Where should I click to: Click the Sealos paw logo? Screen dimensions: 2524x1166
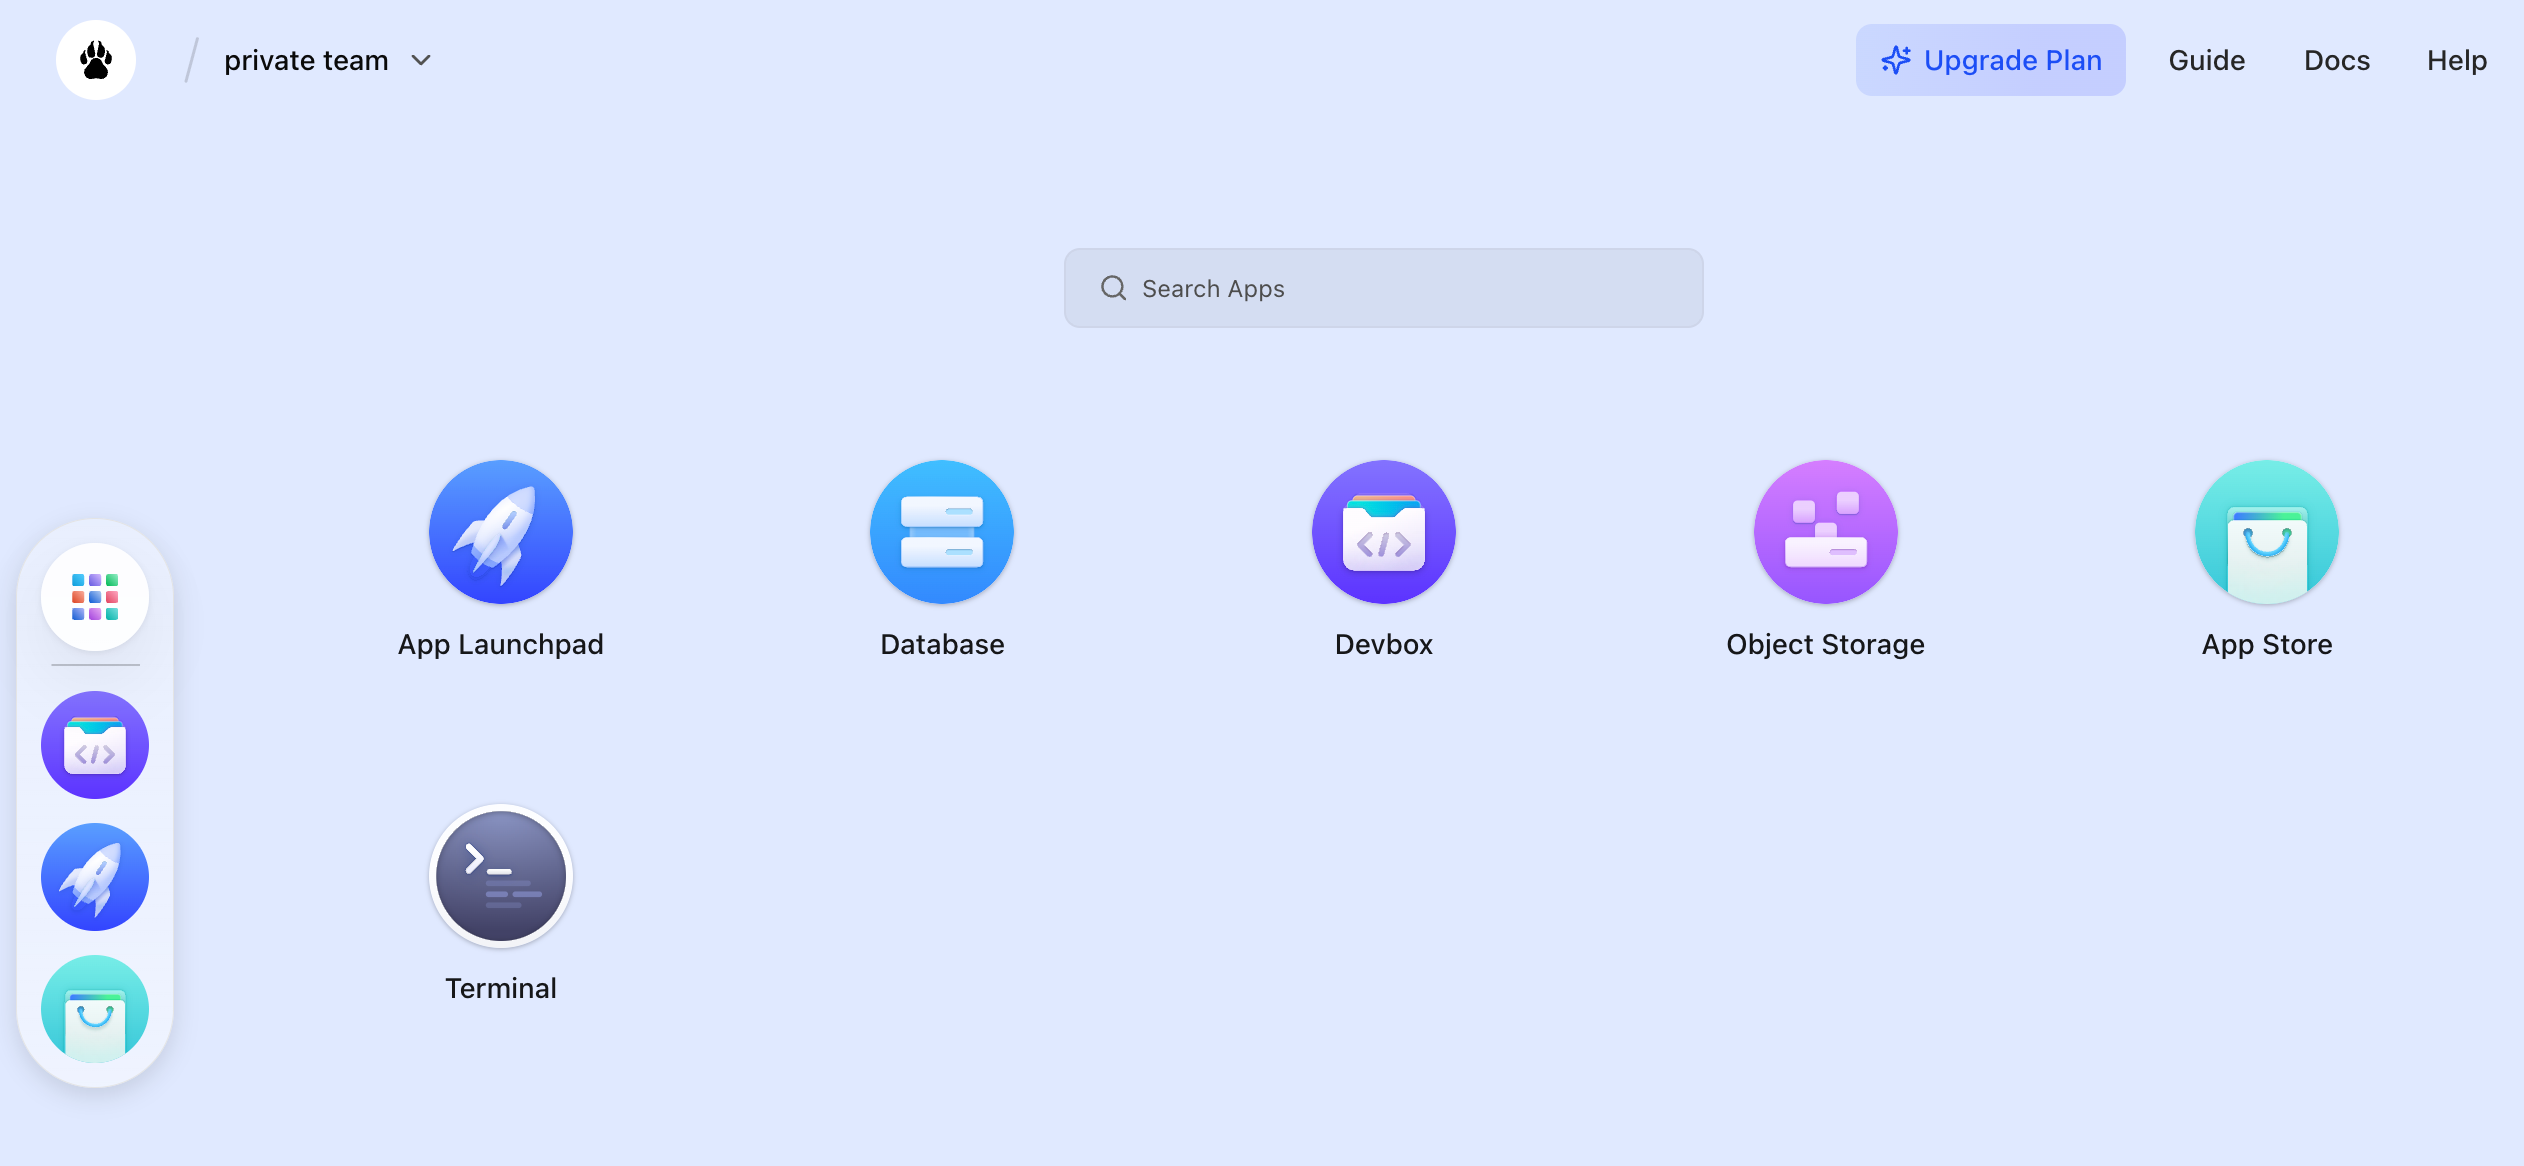[x=95, y=59]
